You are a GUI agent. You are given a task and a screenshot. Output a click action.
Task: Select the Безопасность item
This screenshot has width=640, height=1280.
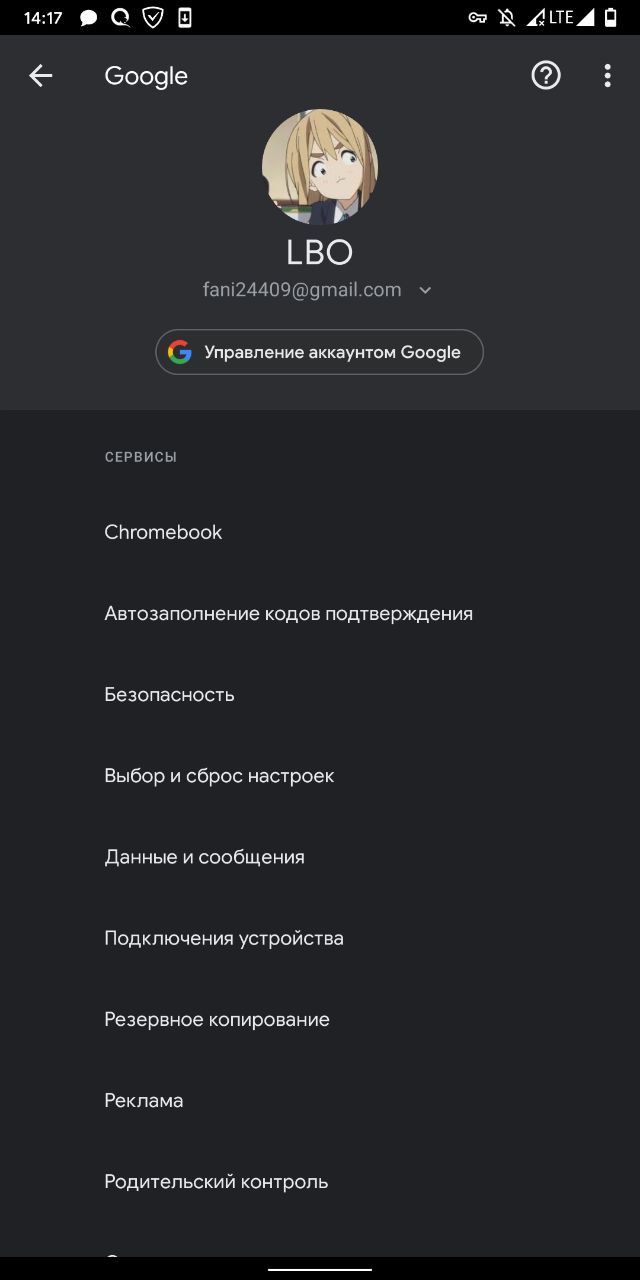[x=169, y=694]
